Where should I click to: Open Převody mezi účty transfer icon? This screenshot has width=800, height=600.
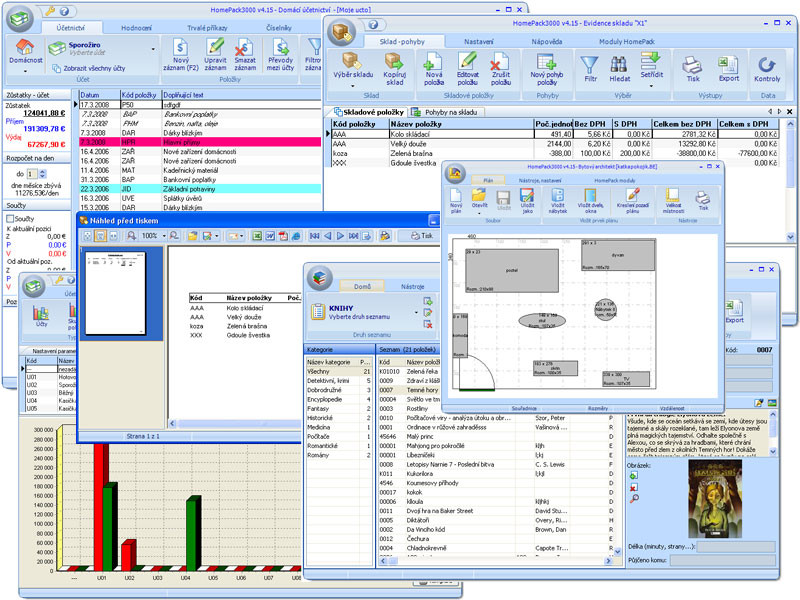[x=281, y=48]
